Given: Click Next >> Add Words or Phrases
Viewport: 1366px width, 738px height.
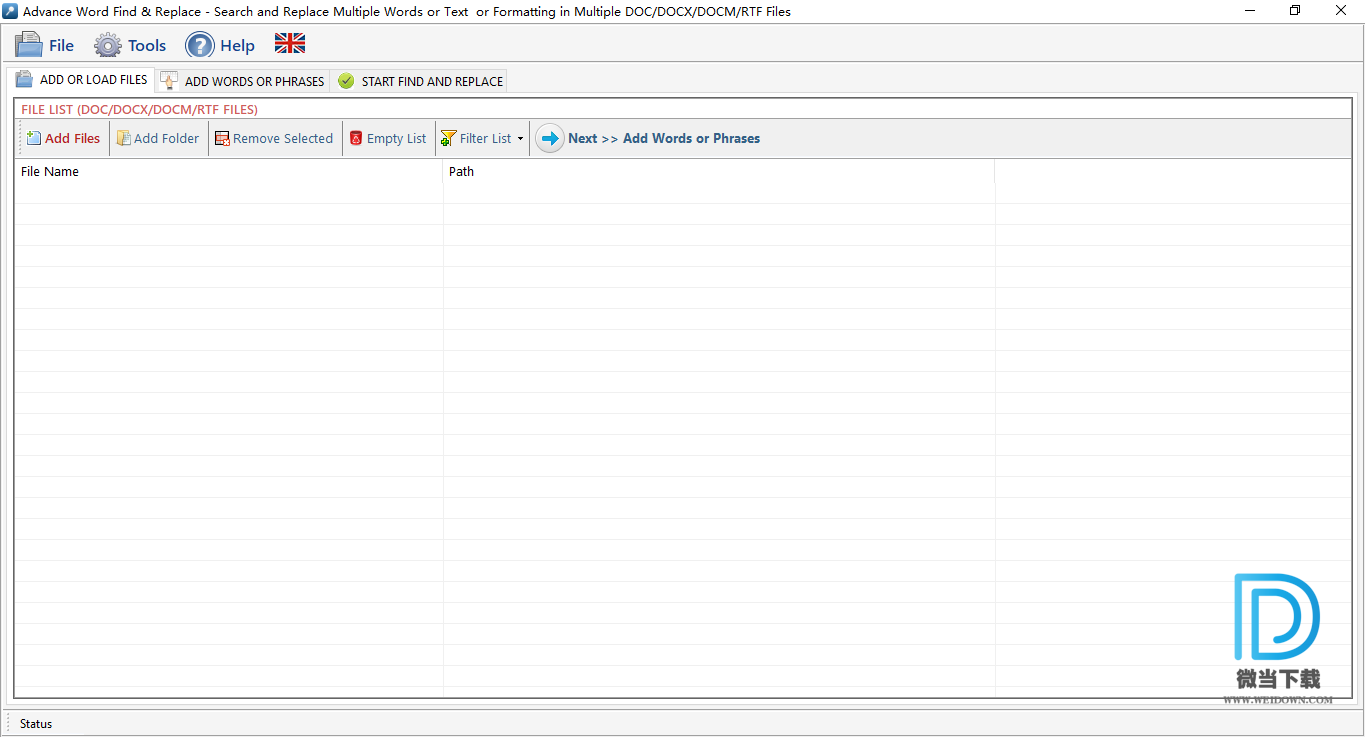Looking at the screenshot, I should point(664,138).
